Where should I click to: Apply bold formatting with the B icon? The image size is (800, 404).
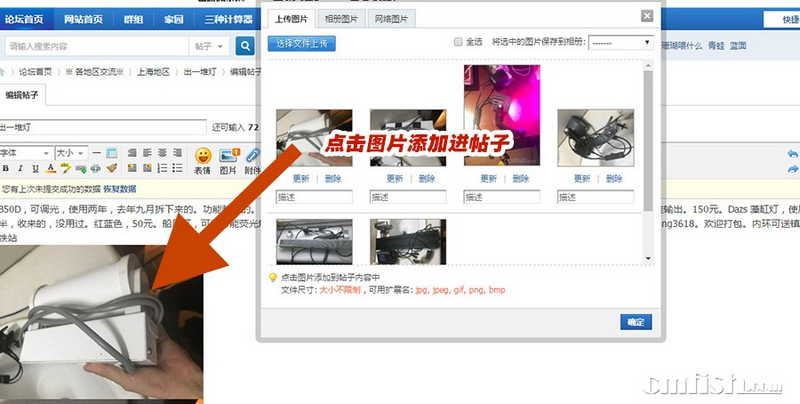5,168
